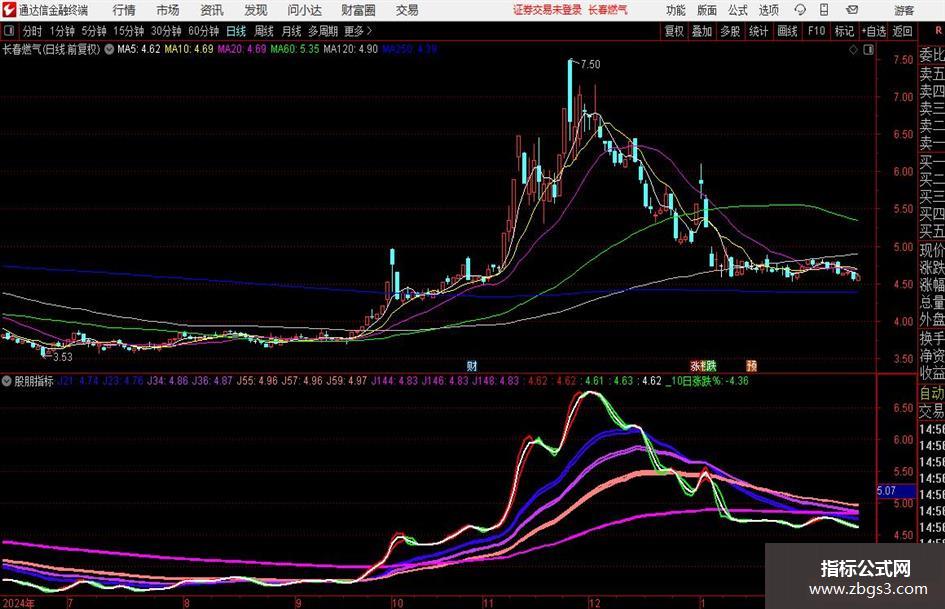Viewport: 945px width, 609px height.
Task: Open the 市场 menu
Action: coord(168,10)
